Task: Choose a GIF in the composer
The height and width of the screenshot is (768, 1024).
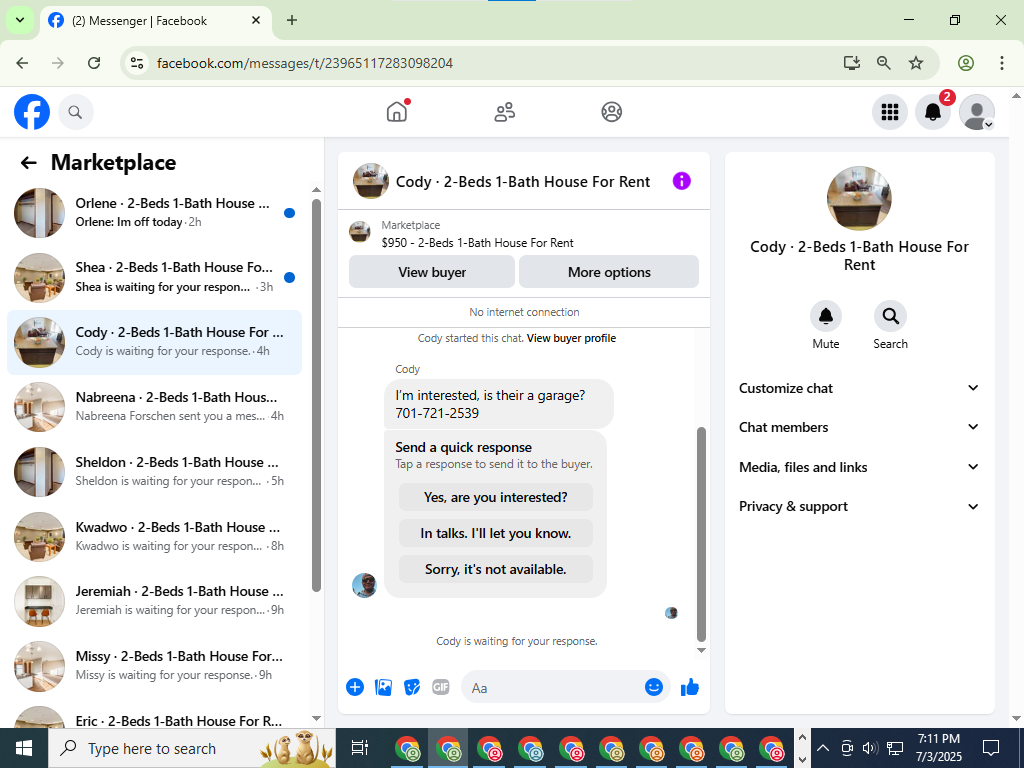Action: click(x=441, y=687)
